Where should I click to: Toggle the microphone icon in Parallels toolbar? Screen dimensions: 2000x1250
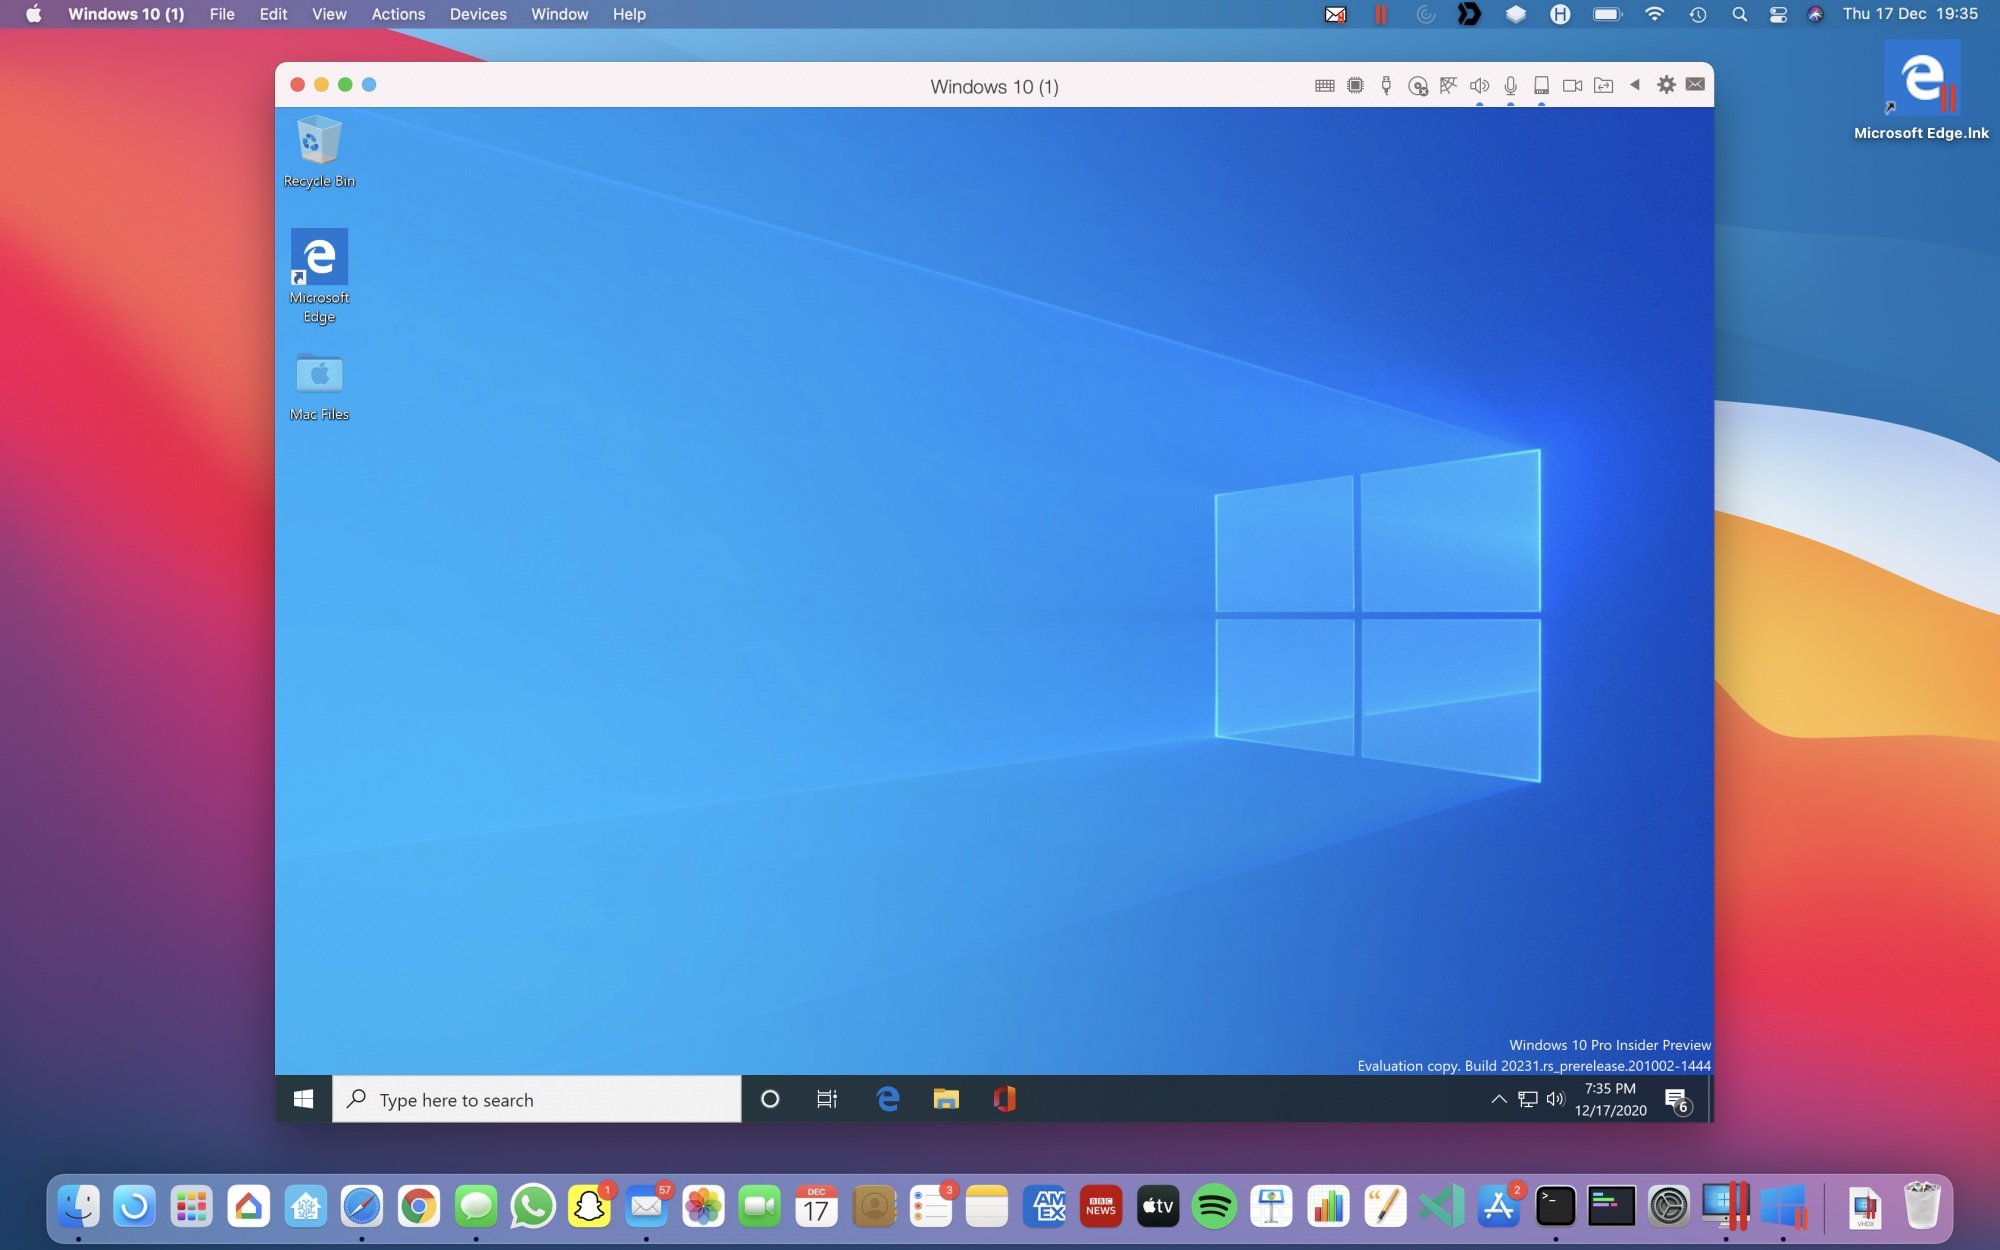tap(1511, 85)
